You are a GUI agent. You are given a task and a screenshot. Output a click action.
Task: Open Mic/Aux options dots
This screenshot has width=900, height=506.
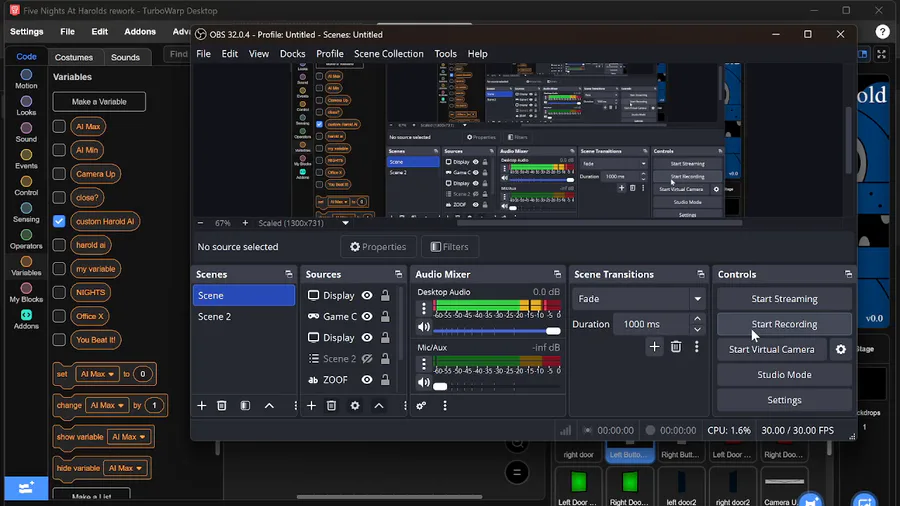pos(424,363)
